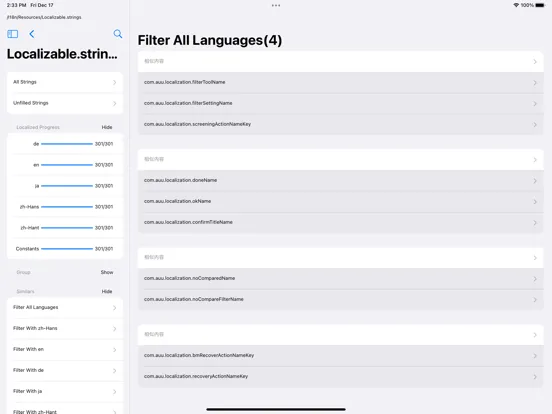Open com.auu.localization.screeningActionNameKey entry
The width and height of the screenshot is (552, 414).
pos(340,124)
